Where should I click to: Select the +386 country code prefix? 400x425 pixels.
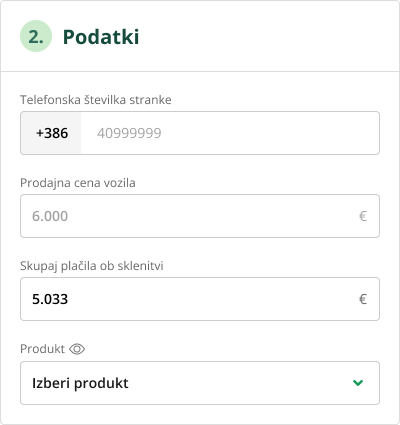click(x=51, y=133)
